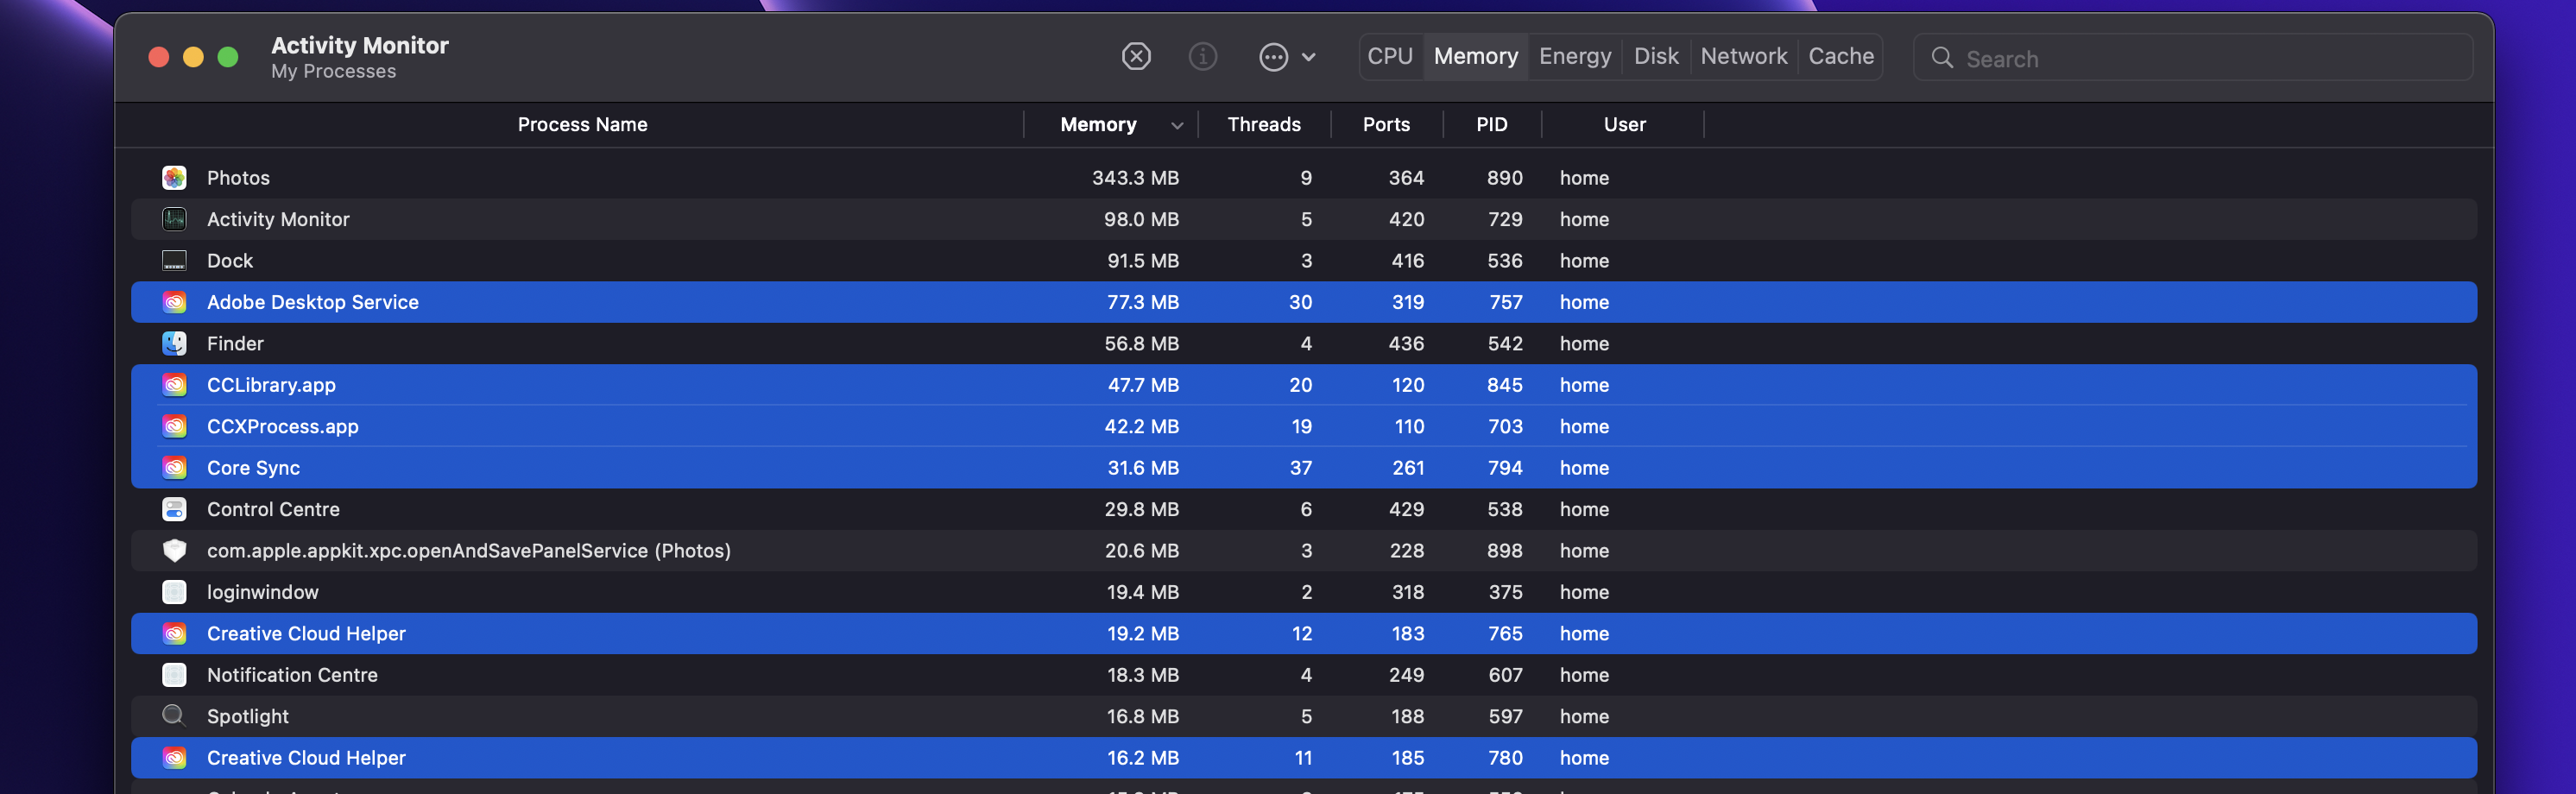Image resolution: width=2576 pixels, height=794 pixels.
Task: Select the CCLibrary.app row name
Action: tap(271, 385)
